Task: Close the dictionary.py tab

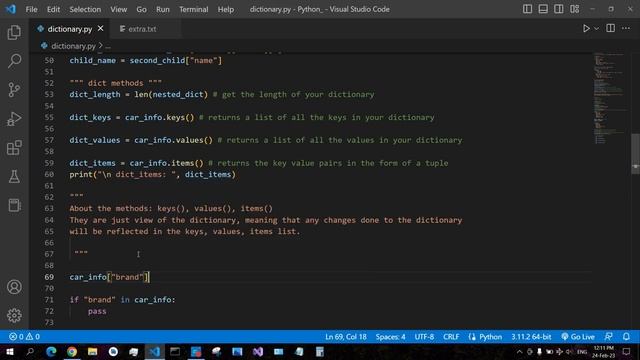Action: tap(100, 29)
